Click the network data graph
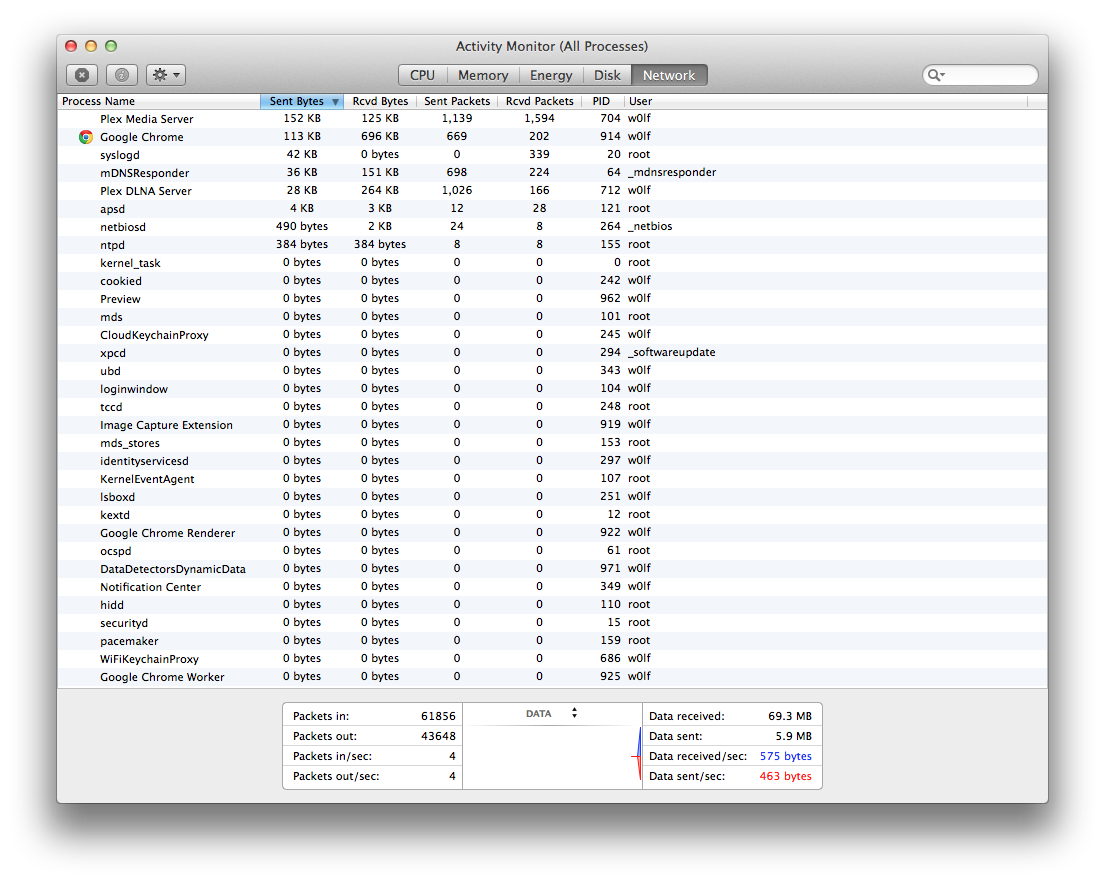 coord(552,754)
